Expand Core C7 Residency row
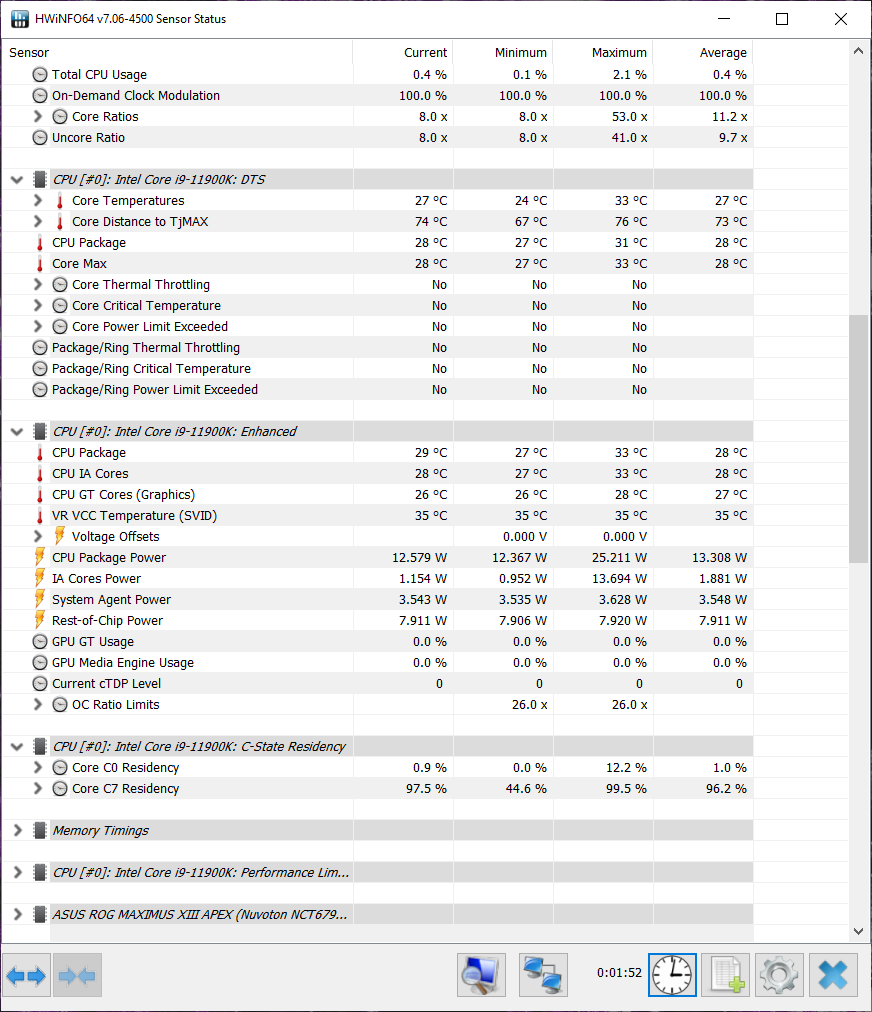872x1012 pixels. click(37, 789)
